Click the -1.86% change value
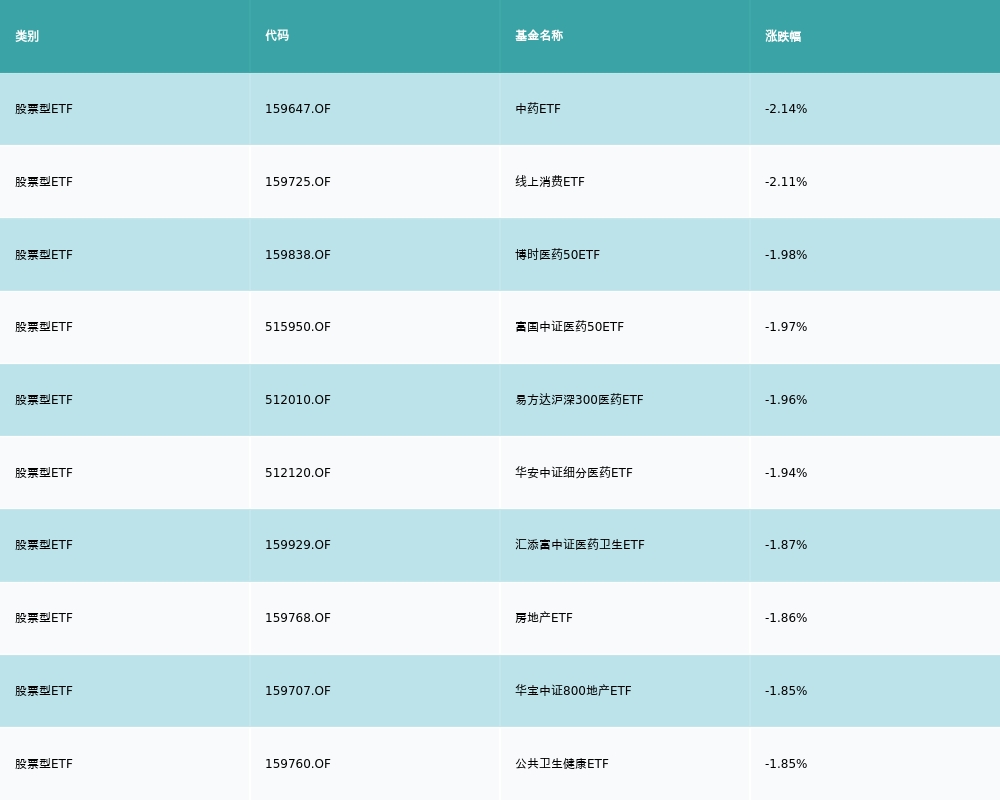The width and height of the screenshot is (1000, 800). coord(786,618)
